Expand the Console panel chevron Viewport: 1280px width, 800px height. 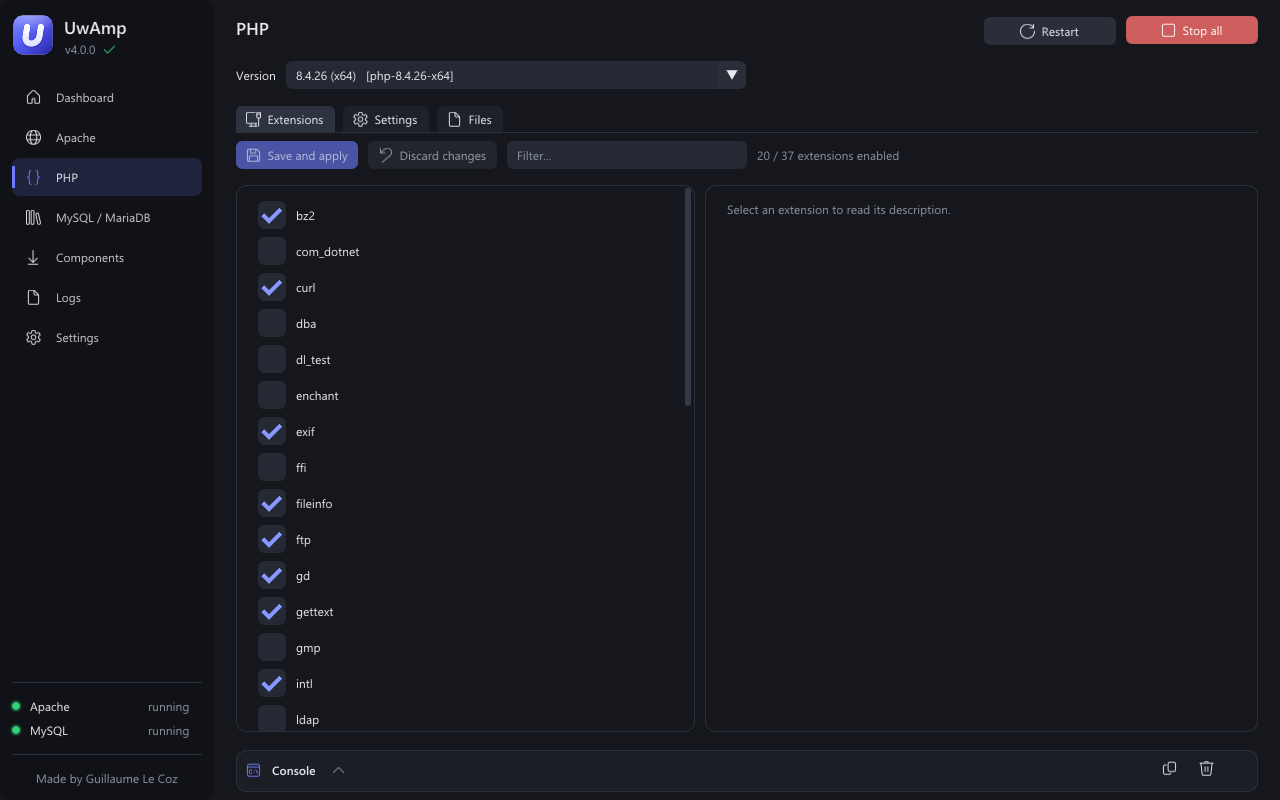[x=338, y=771]
